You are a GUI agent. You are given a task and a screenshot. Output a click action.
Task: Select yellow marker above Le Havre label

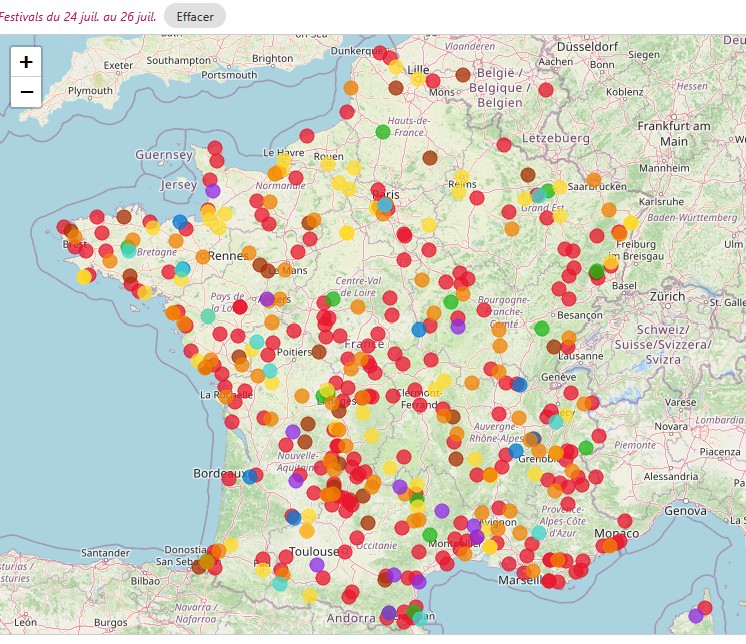click(284, 160)
